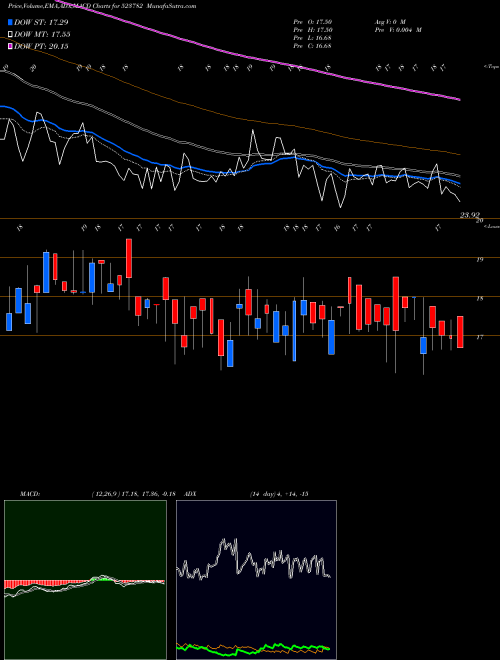This screenshot has height=660, width=500.
Task: Click the 'Avg V: 0 M' value
Action: tap(389, 21)
